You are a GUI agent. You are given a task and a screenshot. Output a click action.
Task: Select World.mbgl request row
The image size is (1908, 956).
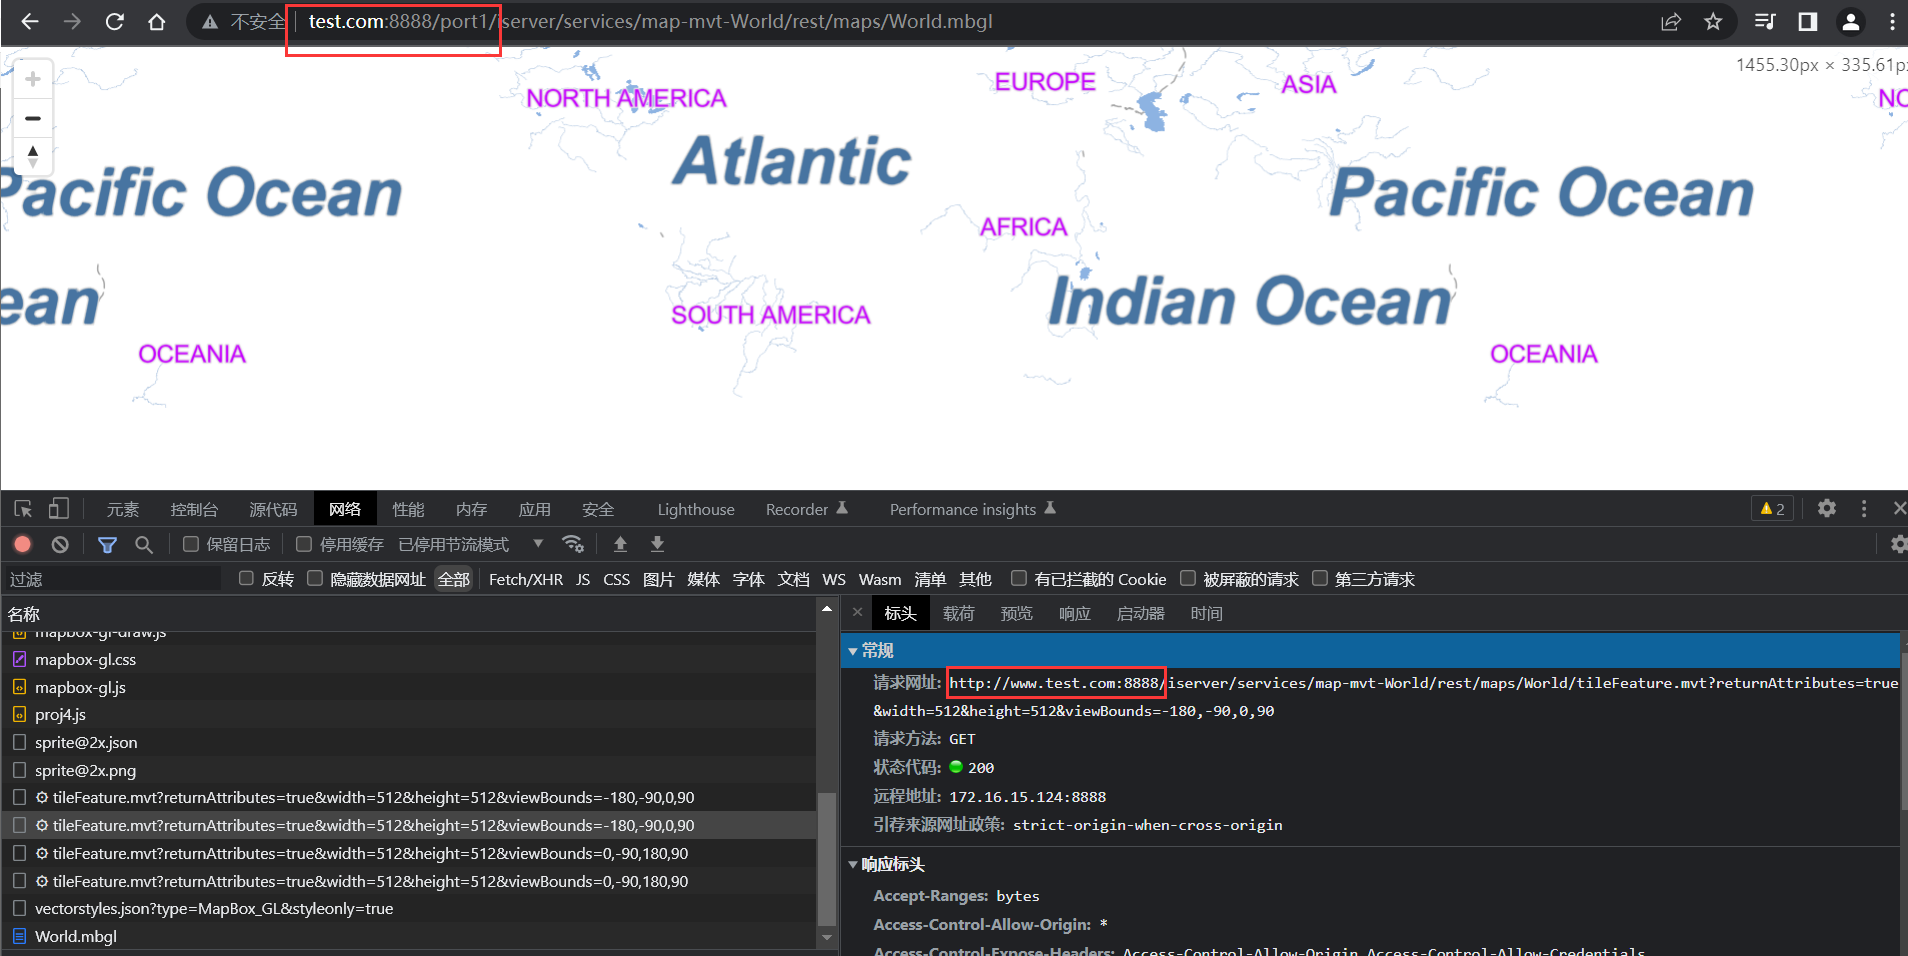click(410, 936)
